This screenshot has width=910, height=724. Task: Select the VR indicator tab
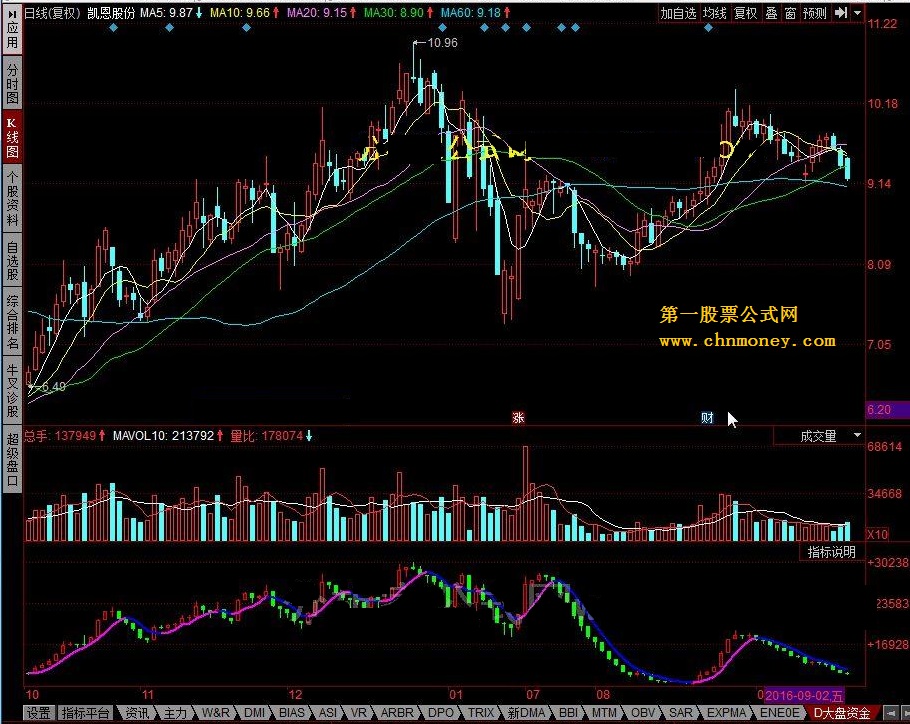(359, 713)
